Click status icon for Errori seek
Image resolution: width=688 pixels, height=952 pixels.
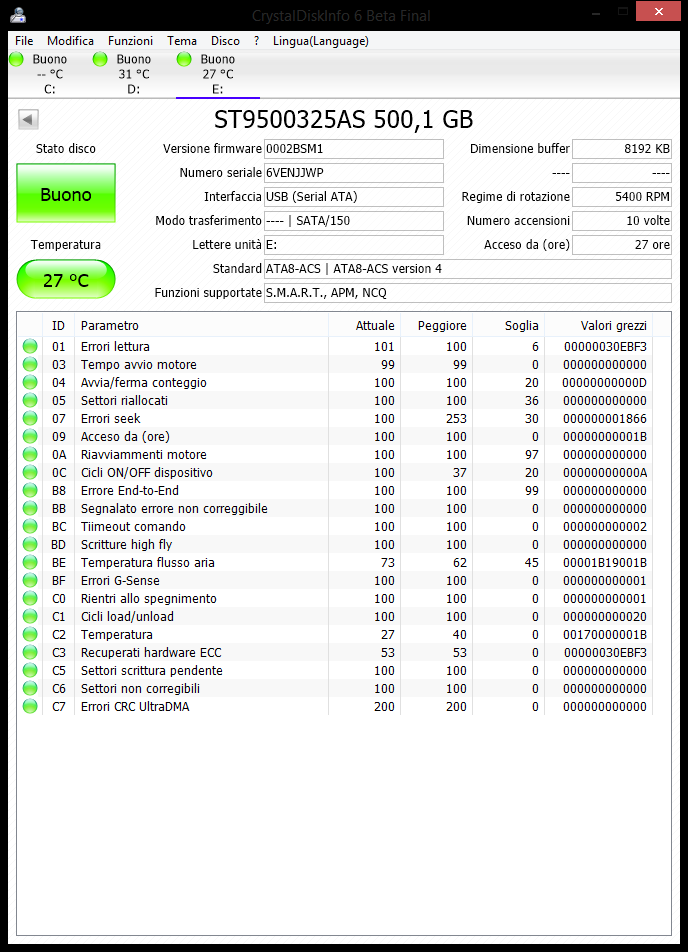point(30,418)
